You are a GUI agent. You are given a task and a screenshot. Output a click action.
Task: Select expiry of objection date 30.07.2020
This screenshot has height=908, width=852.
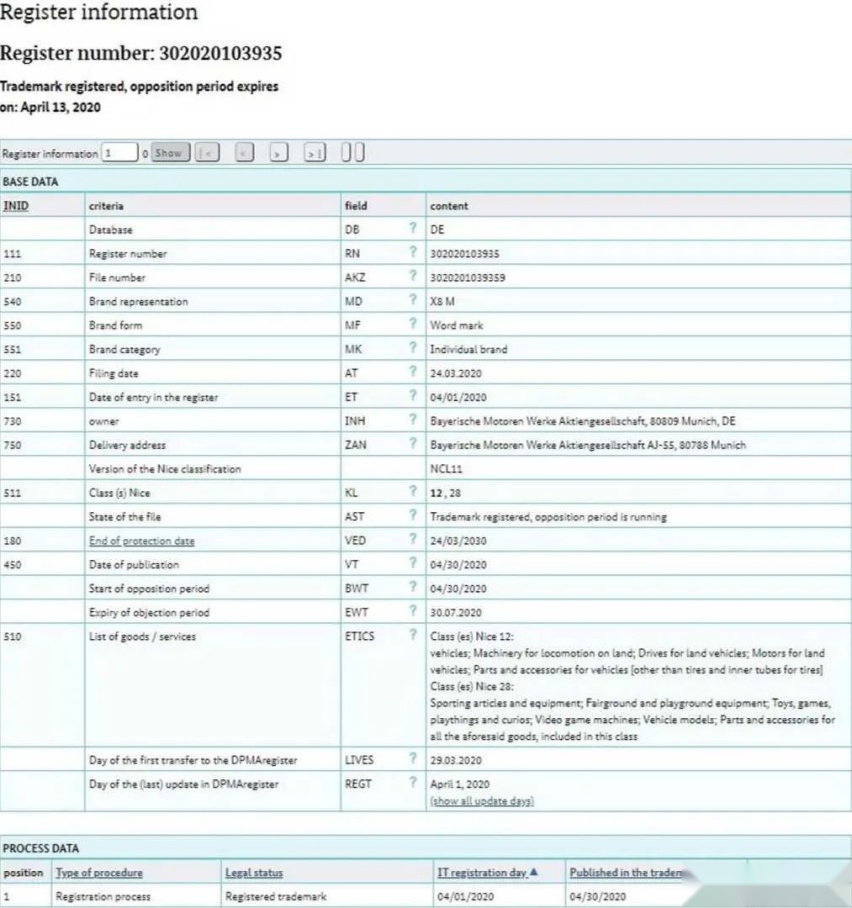click(x=456, y=613)
